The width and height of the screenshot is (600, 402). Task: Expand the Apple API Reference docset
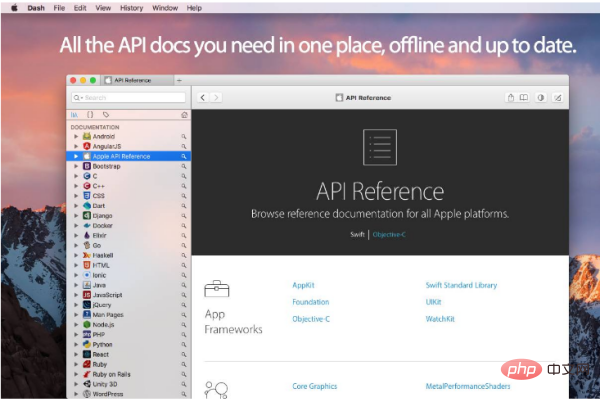76,156
